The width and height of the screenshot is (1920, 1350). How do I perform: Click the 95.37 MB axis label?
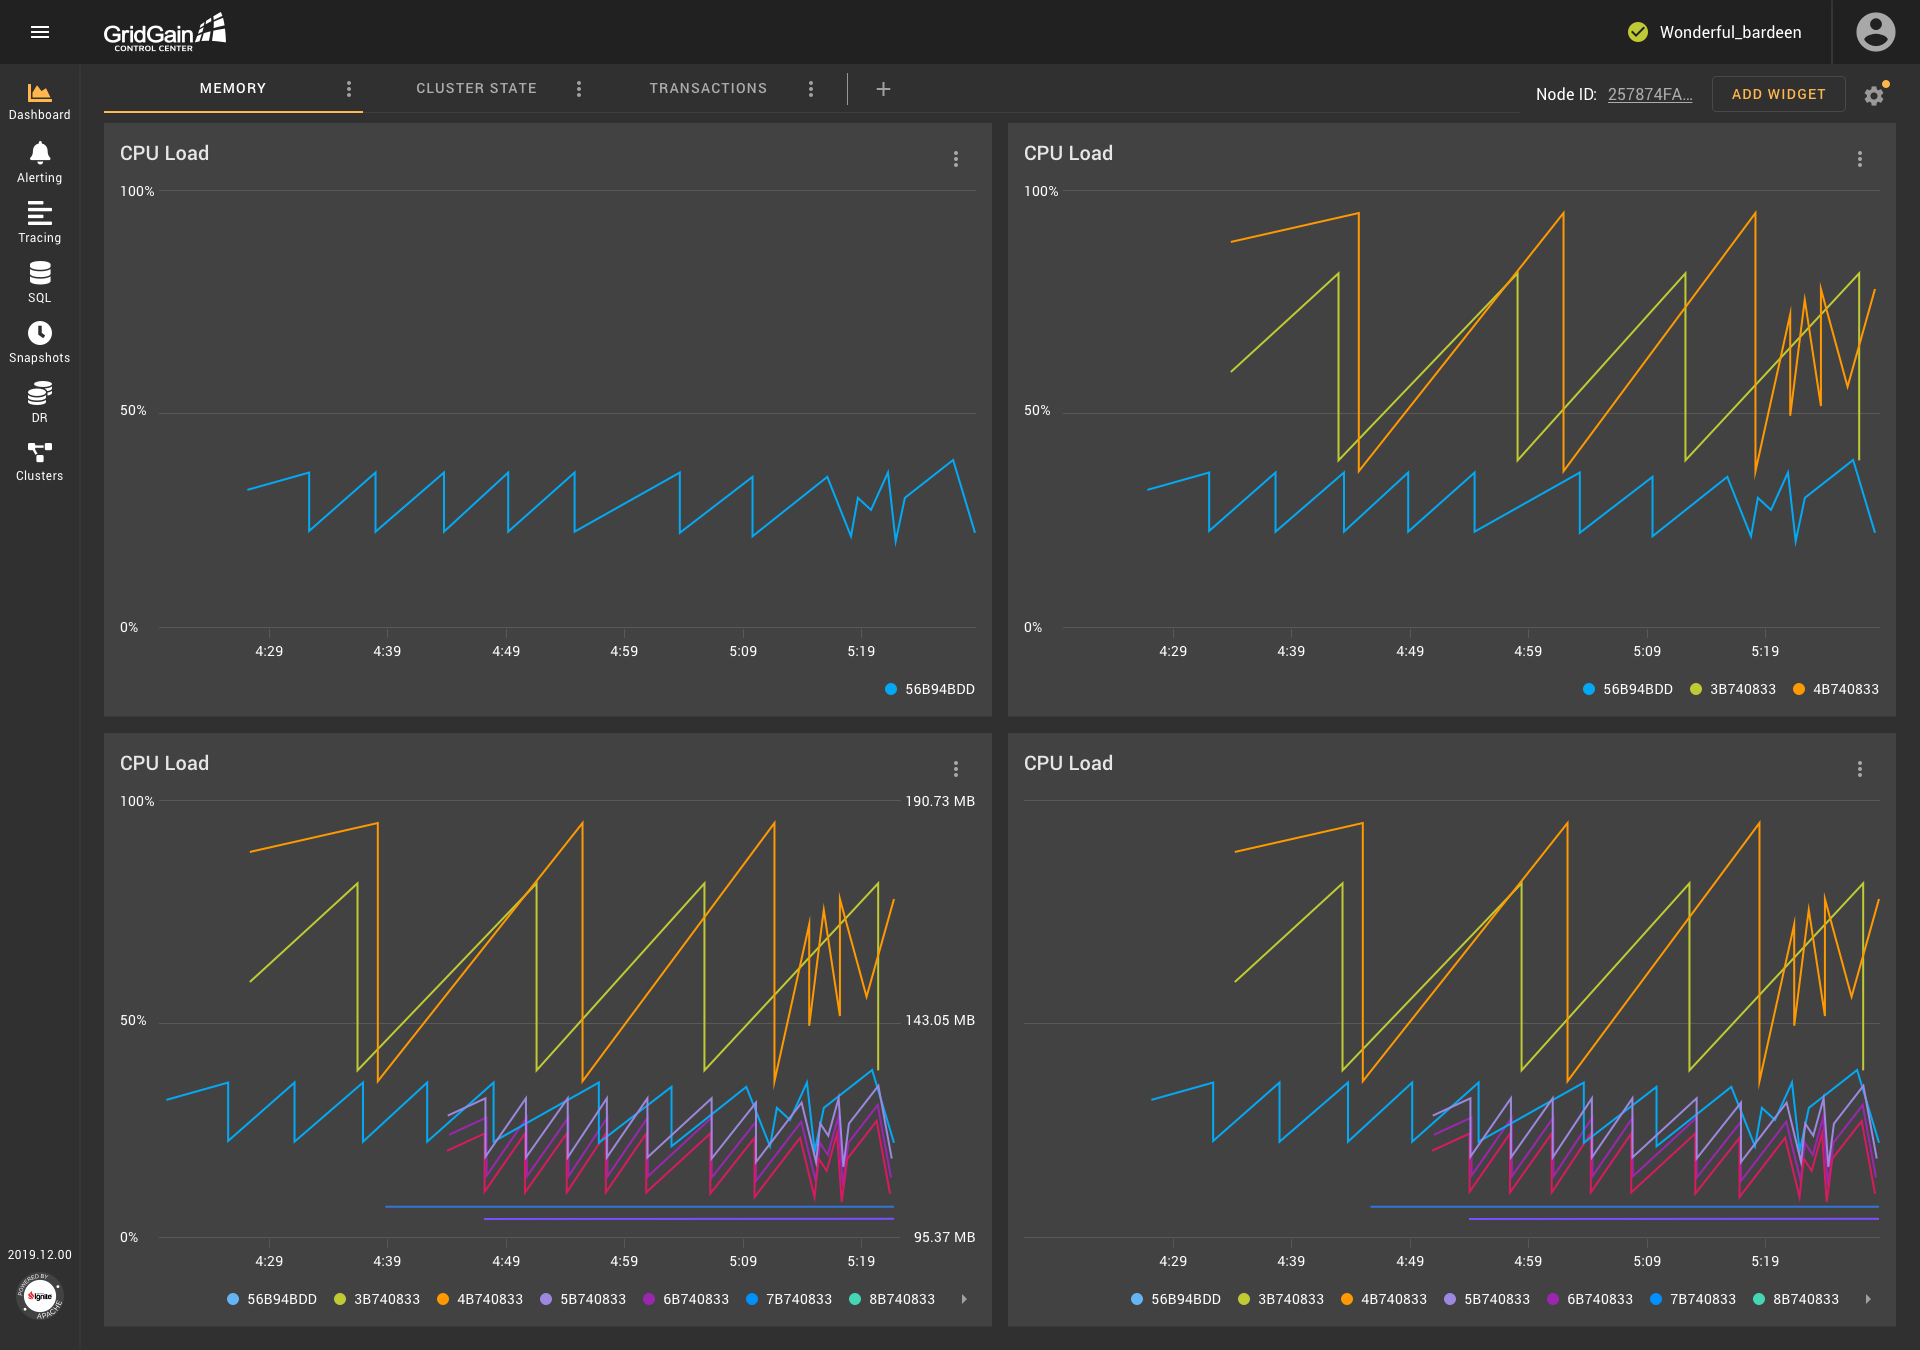pos(944,1237)
